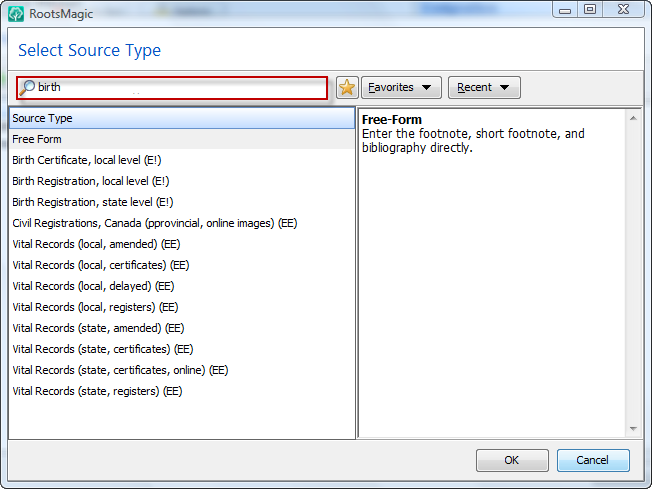652x489 pixels.
Task: Pick Vital Records (local, delayed) (EE)
Action: point(182,286)
